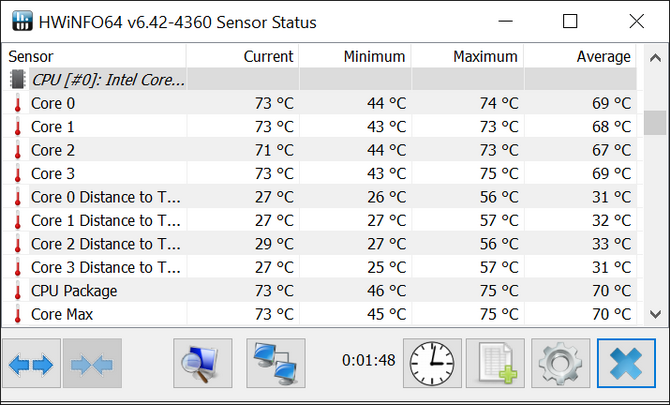Click Core 2 current value 71 °C
Image resolution: width=670 pixels, height=405 pixels.
coord(274,150)
